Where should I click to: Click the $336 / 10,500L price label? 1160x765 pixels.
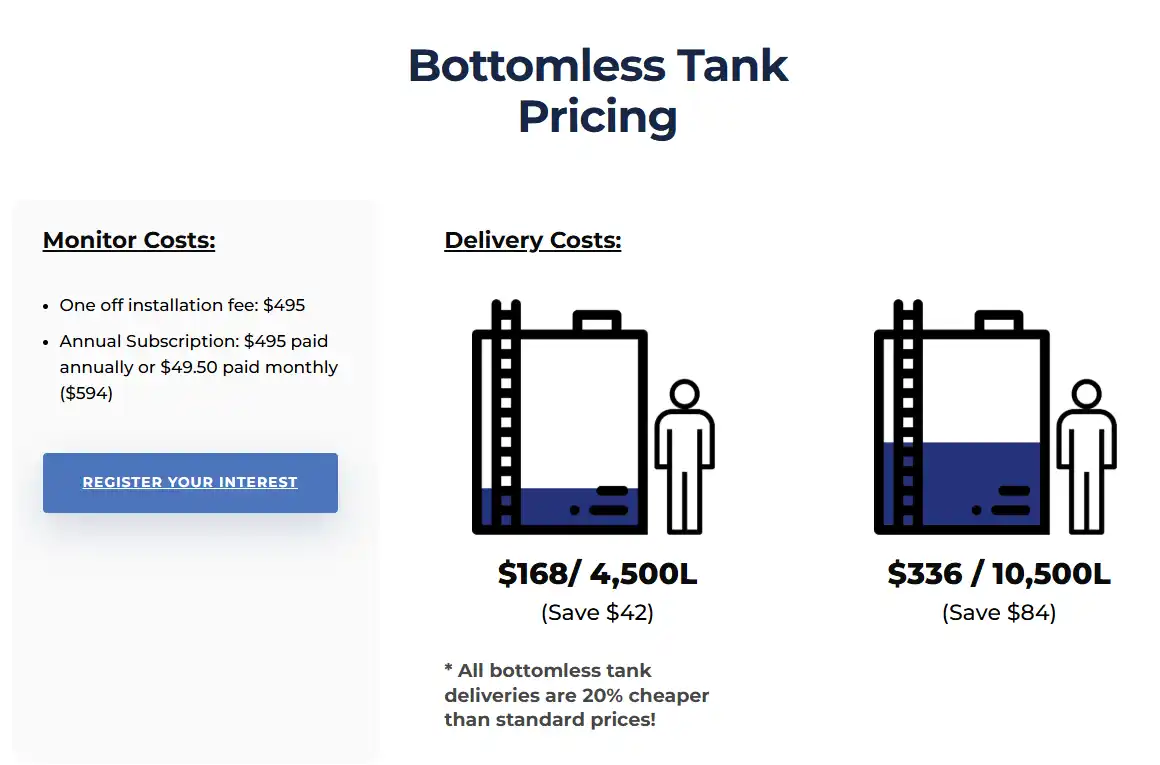click(x=999, y=574)
